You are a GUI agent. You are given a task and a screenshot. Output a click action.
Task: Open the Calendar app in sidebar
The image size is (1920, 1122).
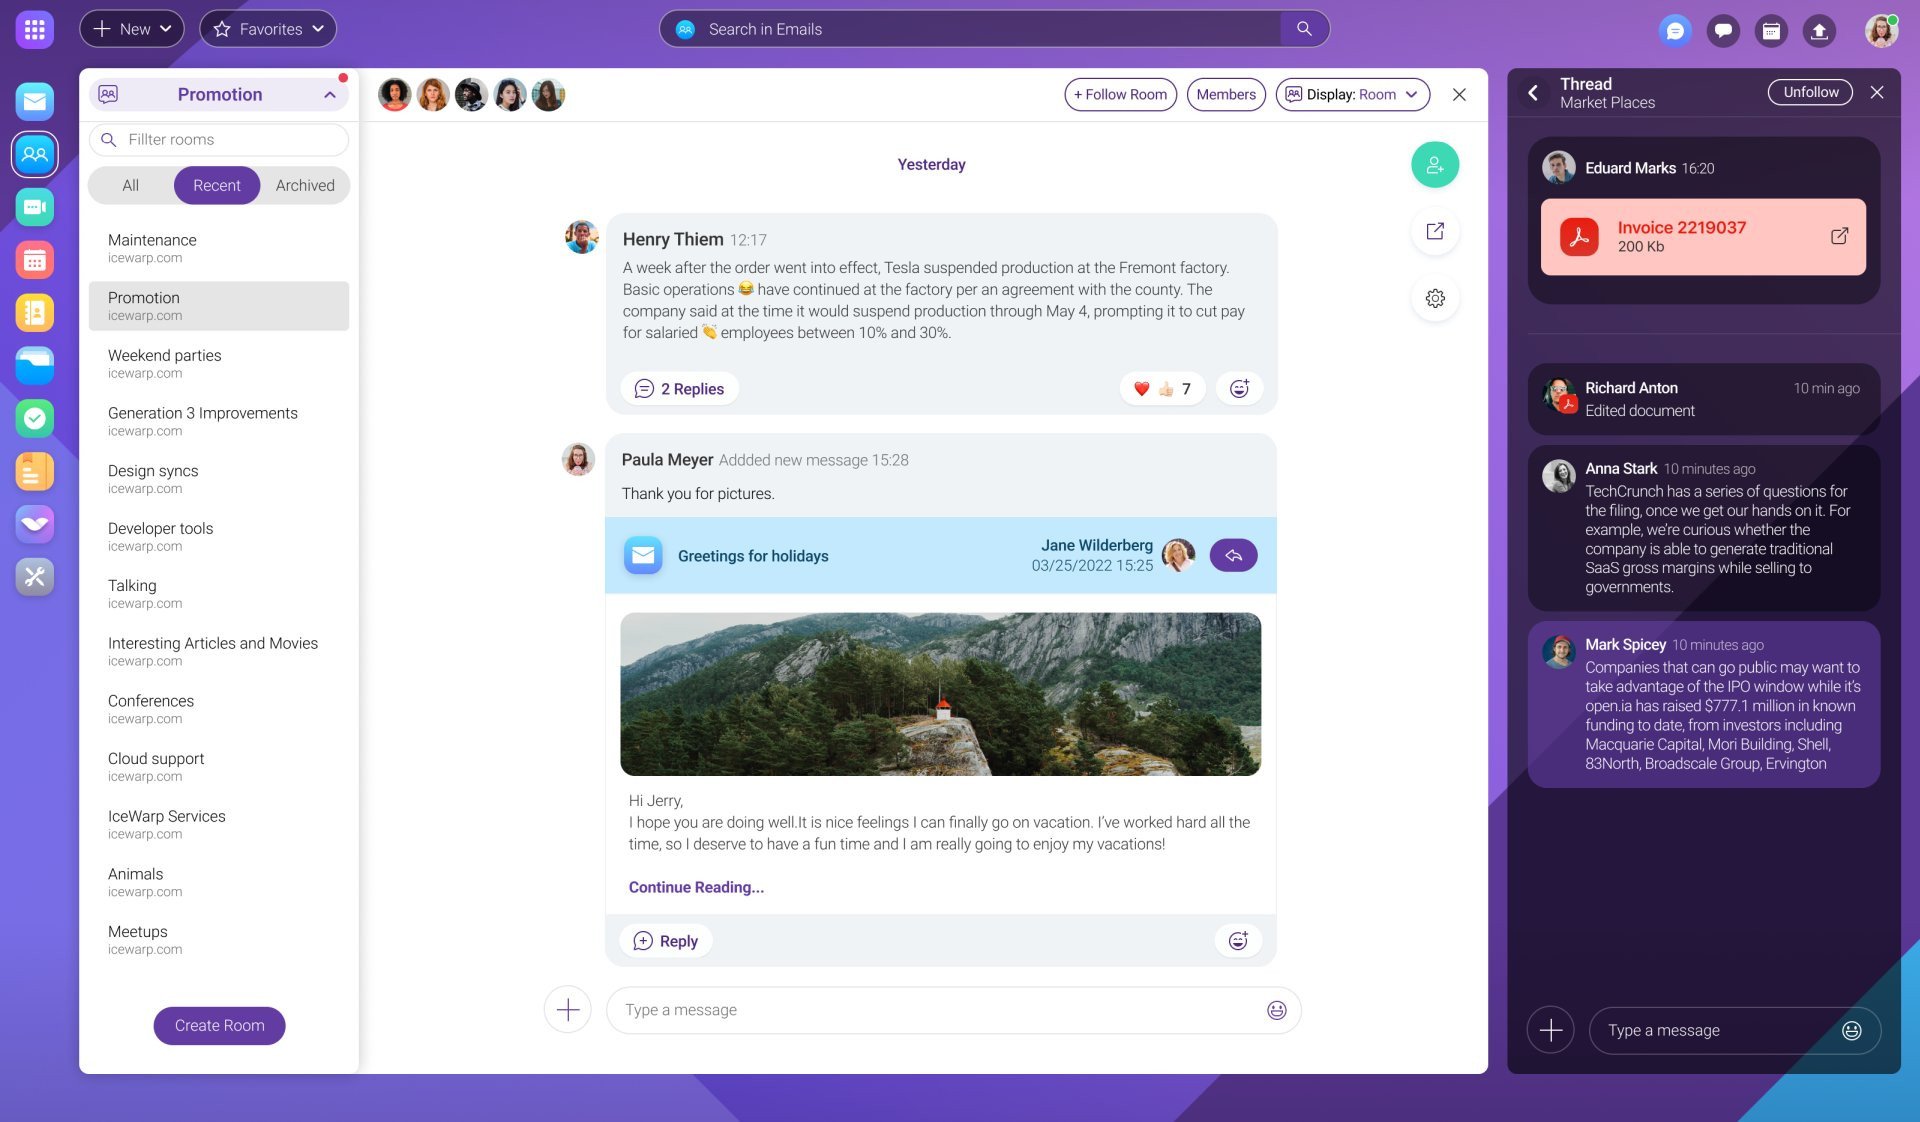point(35,260)
